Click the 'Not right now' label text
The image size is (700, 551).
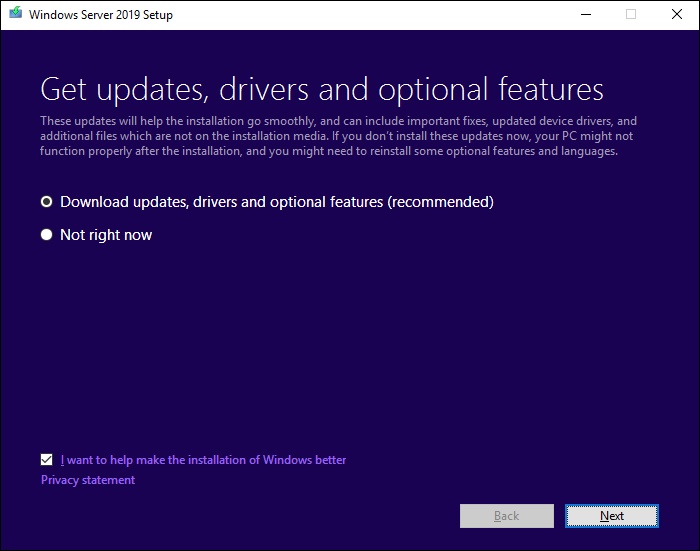tap(106, 235)
